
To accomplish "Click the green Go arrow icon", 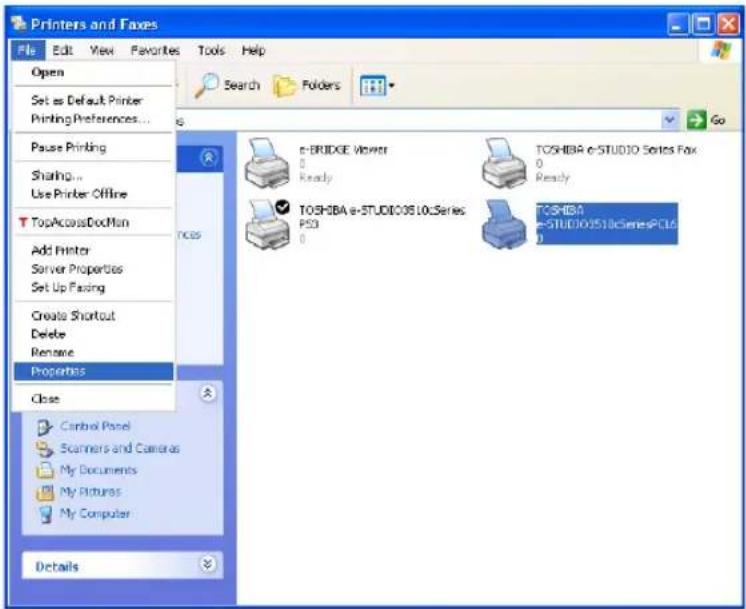I will (696, 119).
